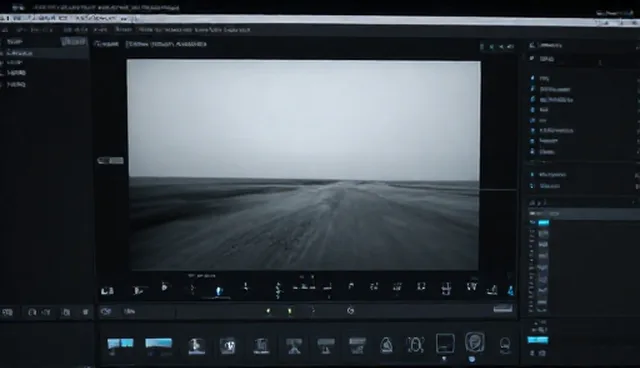Select the white marker beside the yellow marker
This screenshot has width=640, height=368.
pyautogui.click(x=268, y=311)
